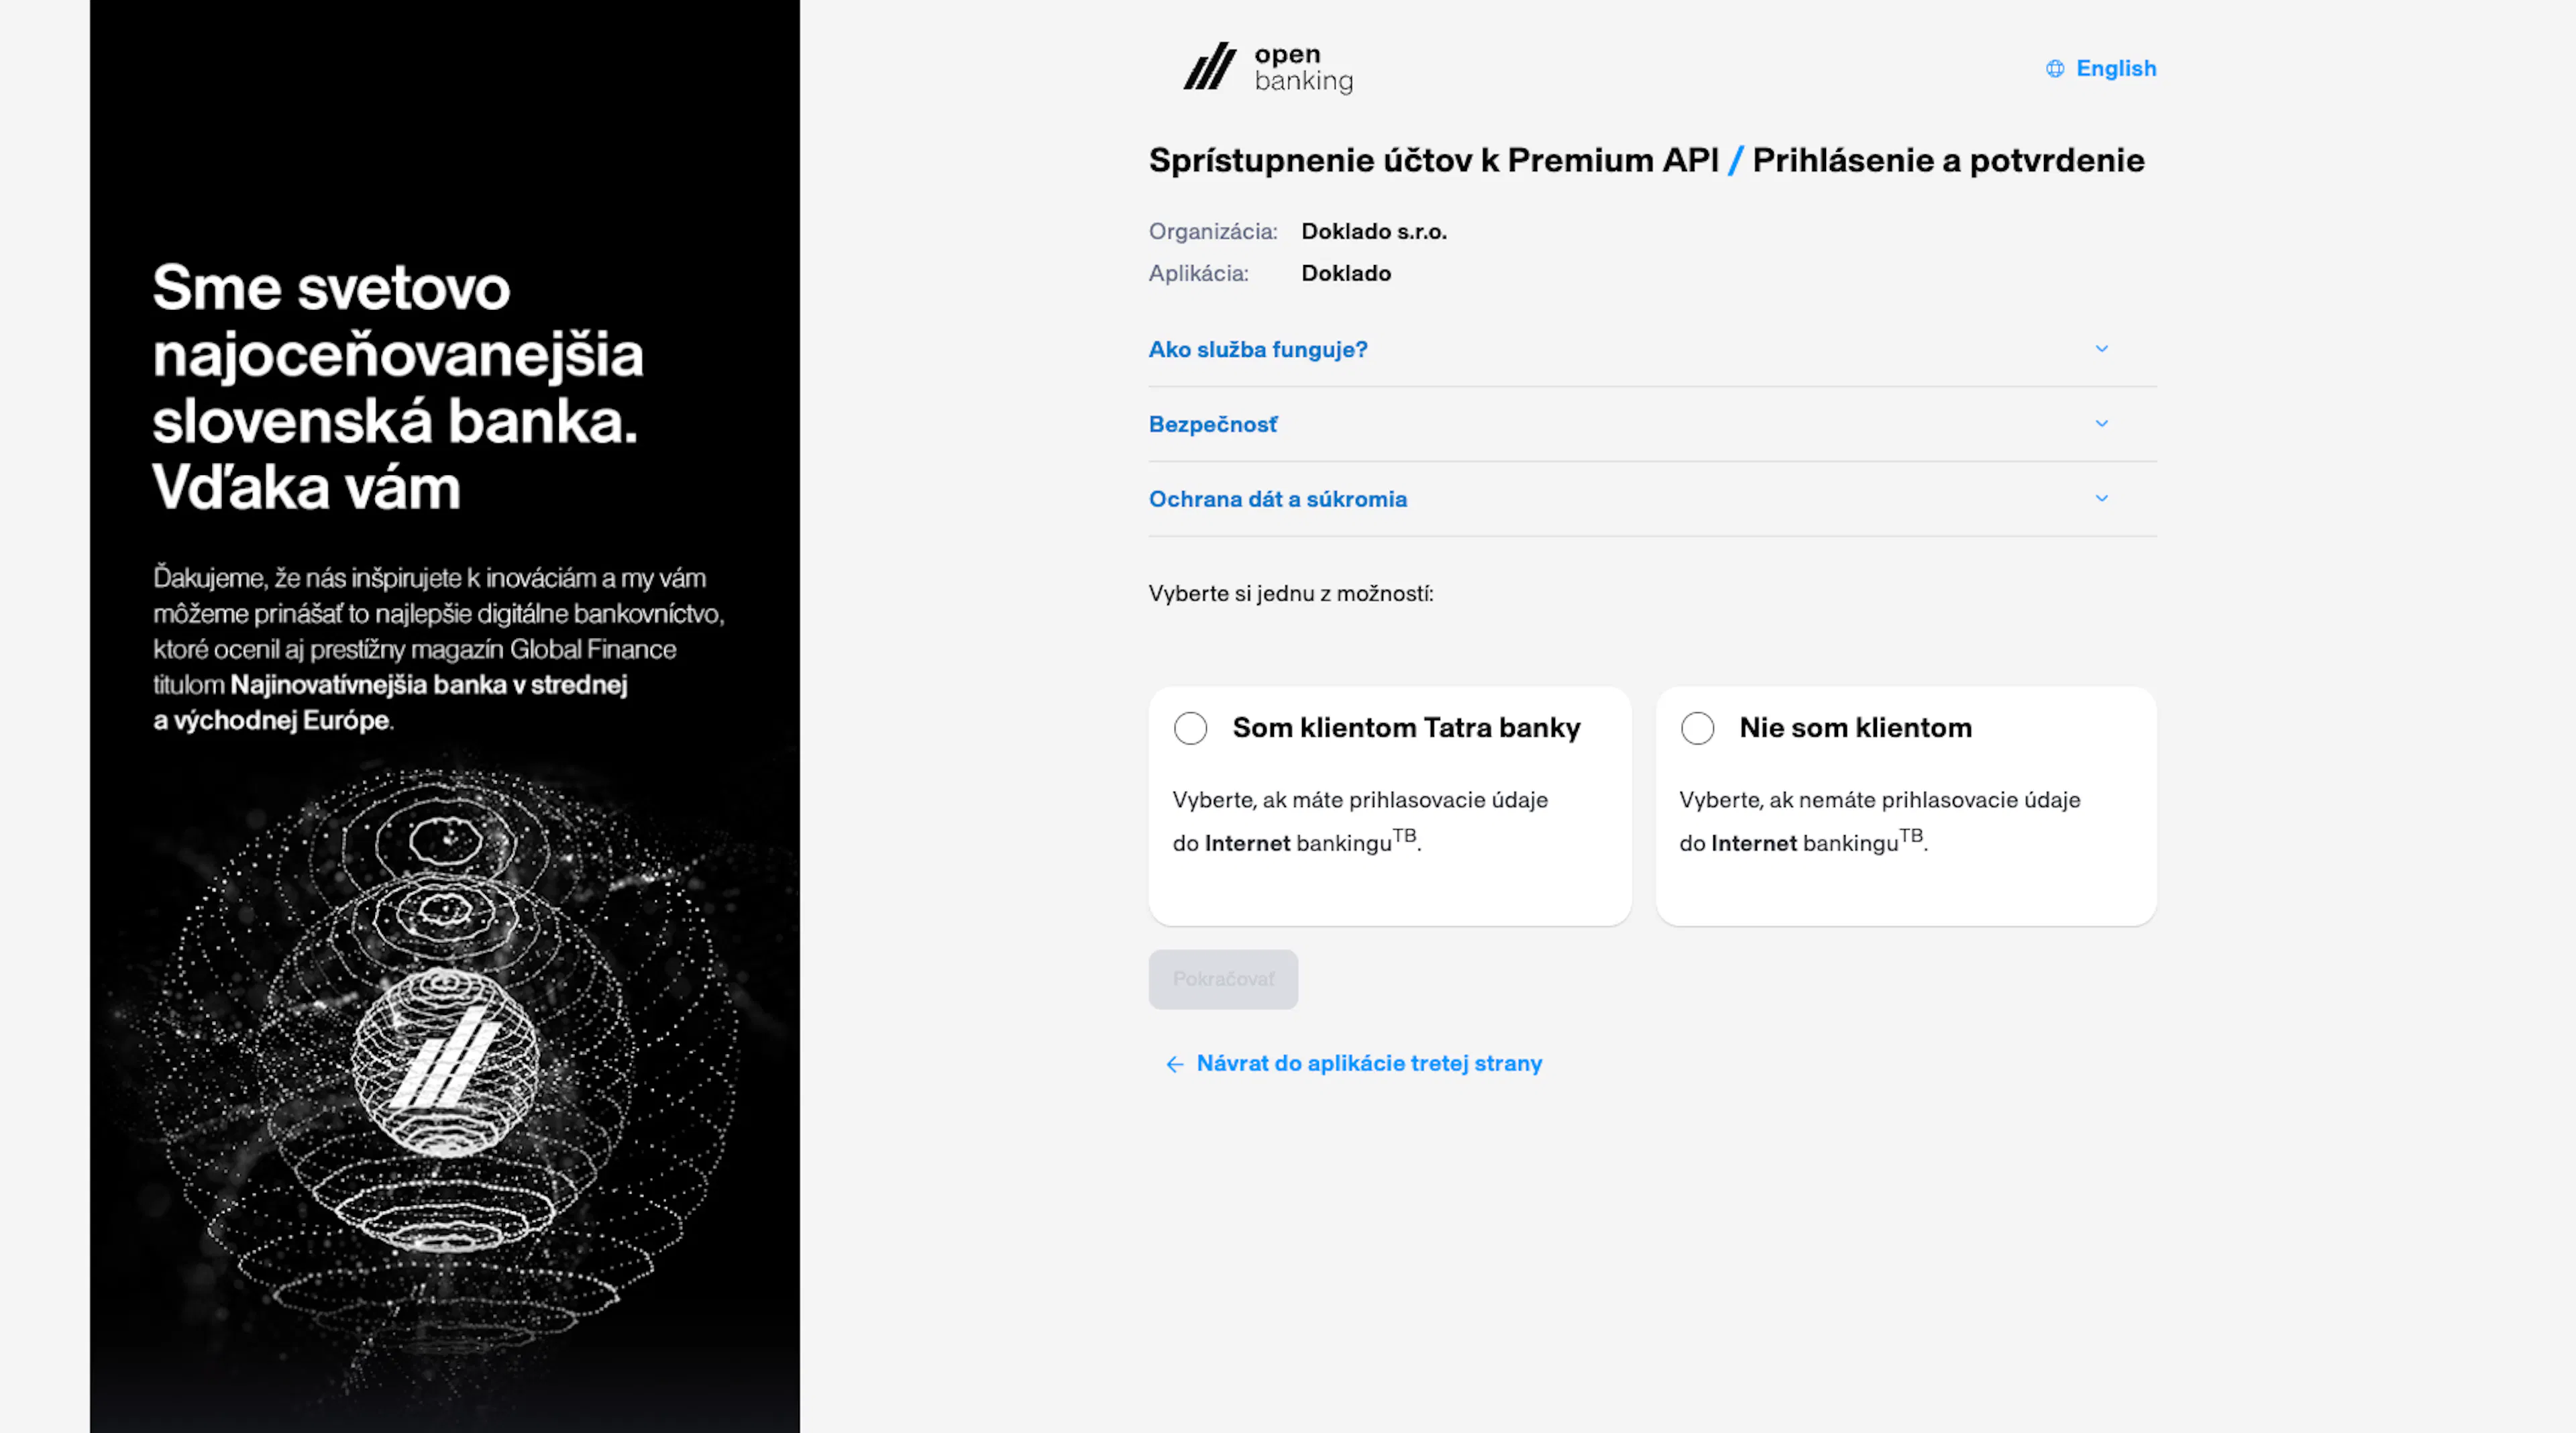Screen dimensions: 2576x1433
Task: Choose the Som klientom Tatra banky card
Action: (1390, 806)
